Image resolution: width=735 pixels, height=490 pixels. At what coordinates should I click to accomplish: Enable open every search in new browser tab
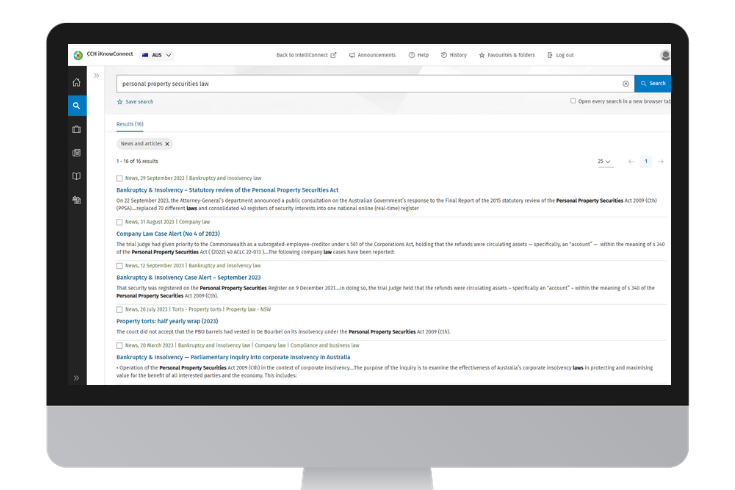tap(573, 101)
